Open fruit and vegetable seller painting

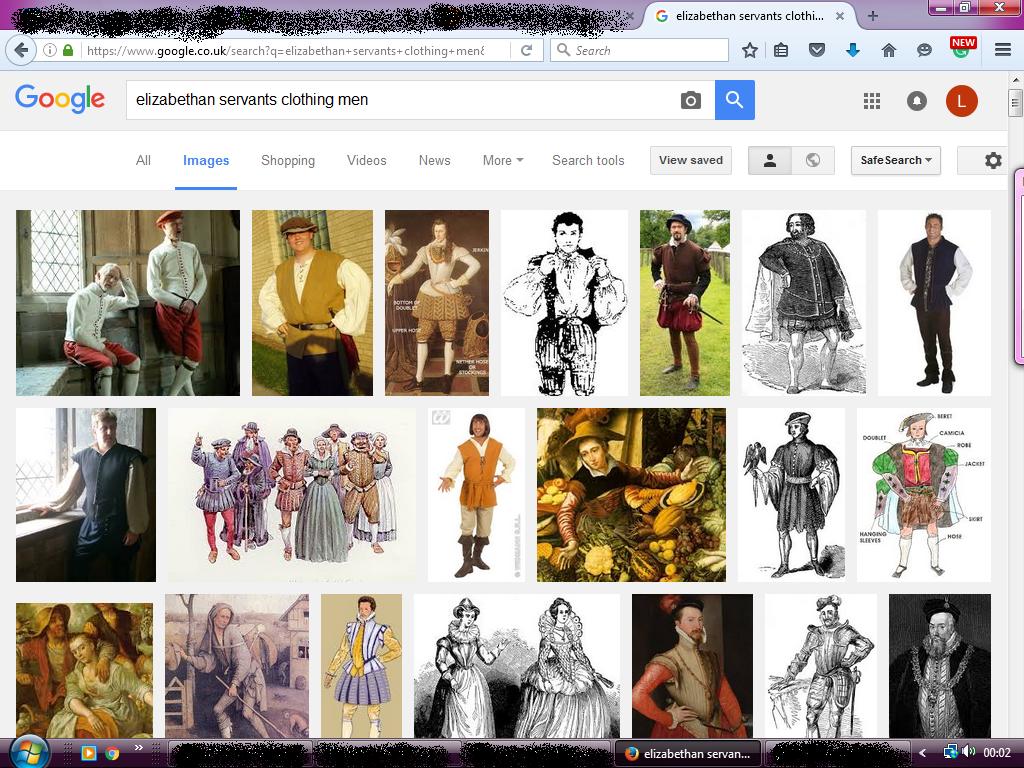(x=631, y=495)
